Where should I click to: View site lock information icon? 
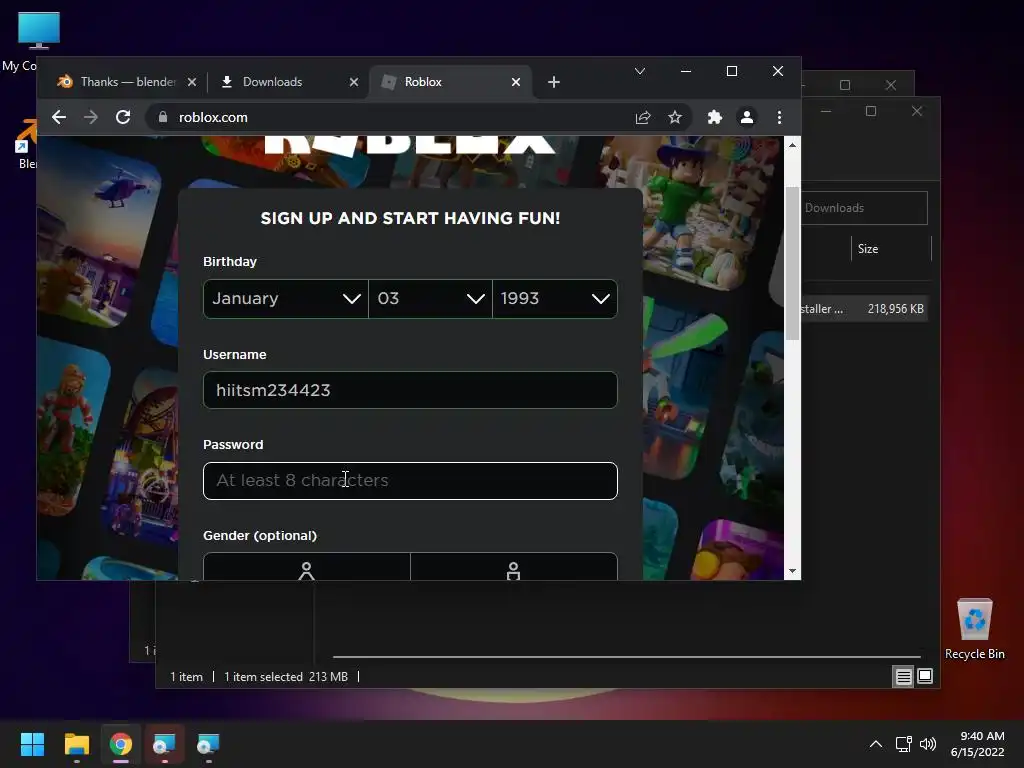(x=163, y=117)
